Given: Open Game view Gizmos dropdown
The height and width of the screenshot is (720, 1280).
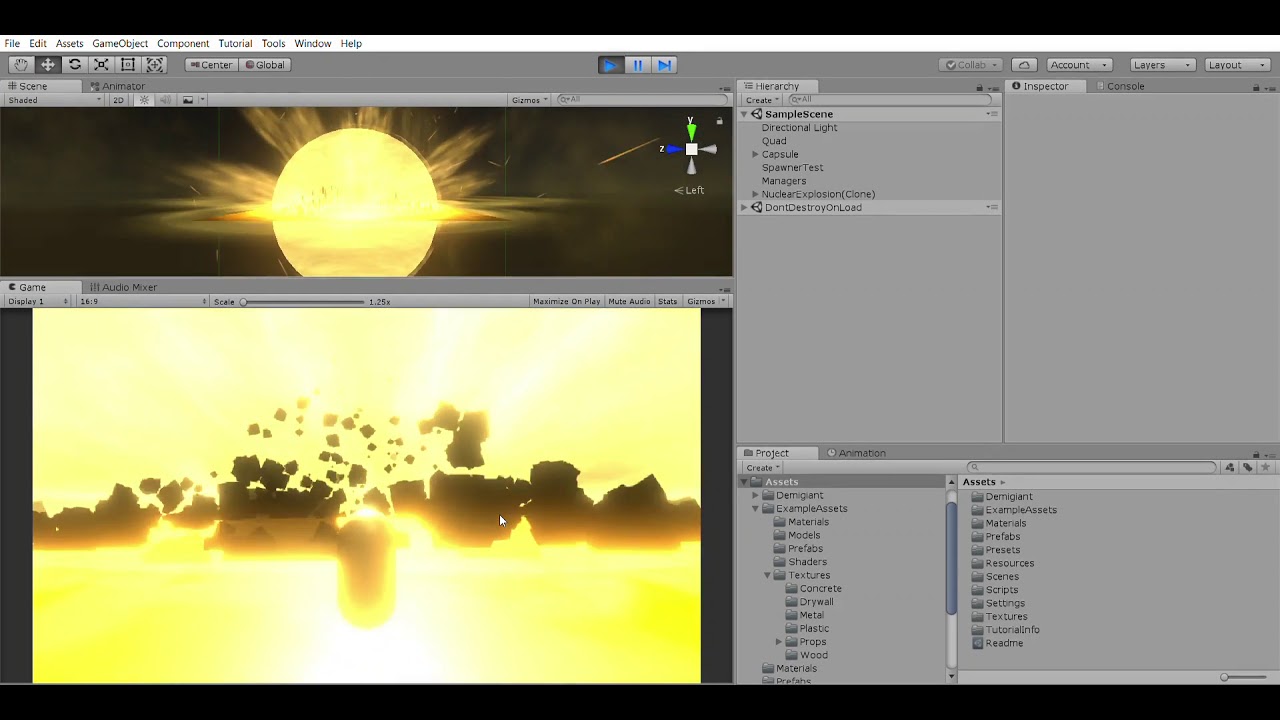Looking at the screenshot, I should (705, 301).
